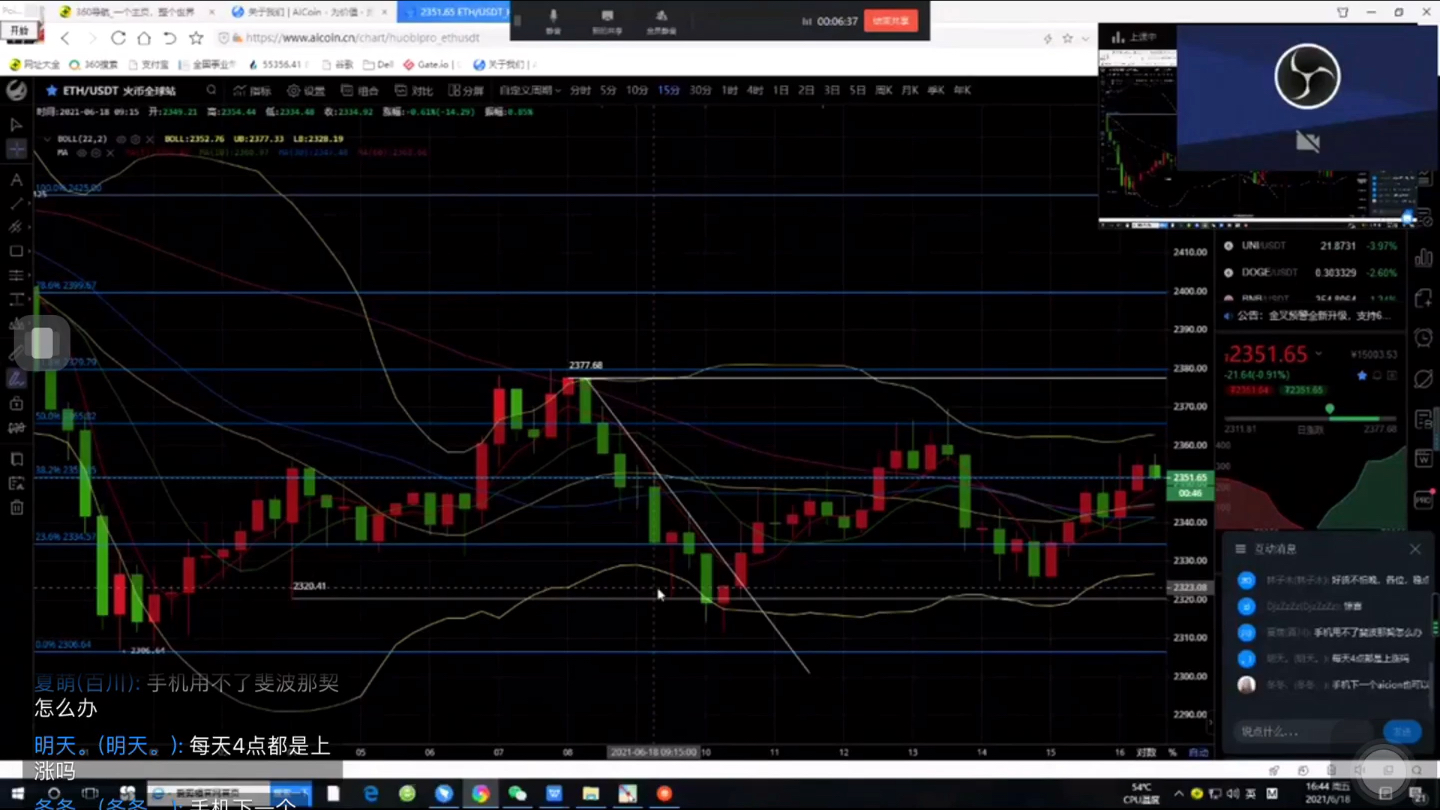The height and width of the screenshot is (810, 1440).
Task: Select the UNI/USDT row in watchlist
Action: pos(1310,246)
